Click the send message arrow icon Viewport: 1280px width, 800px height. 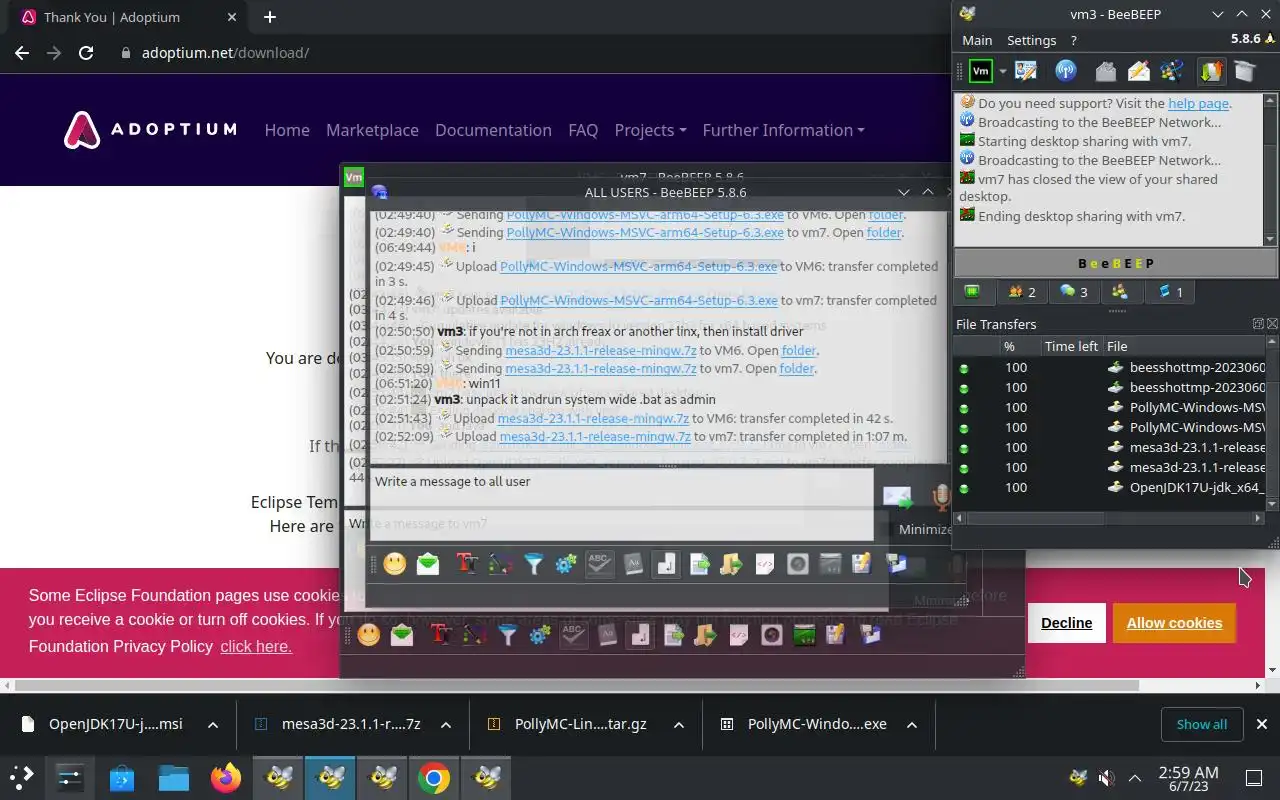click(897, 497)
